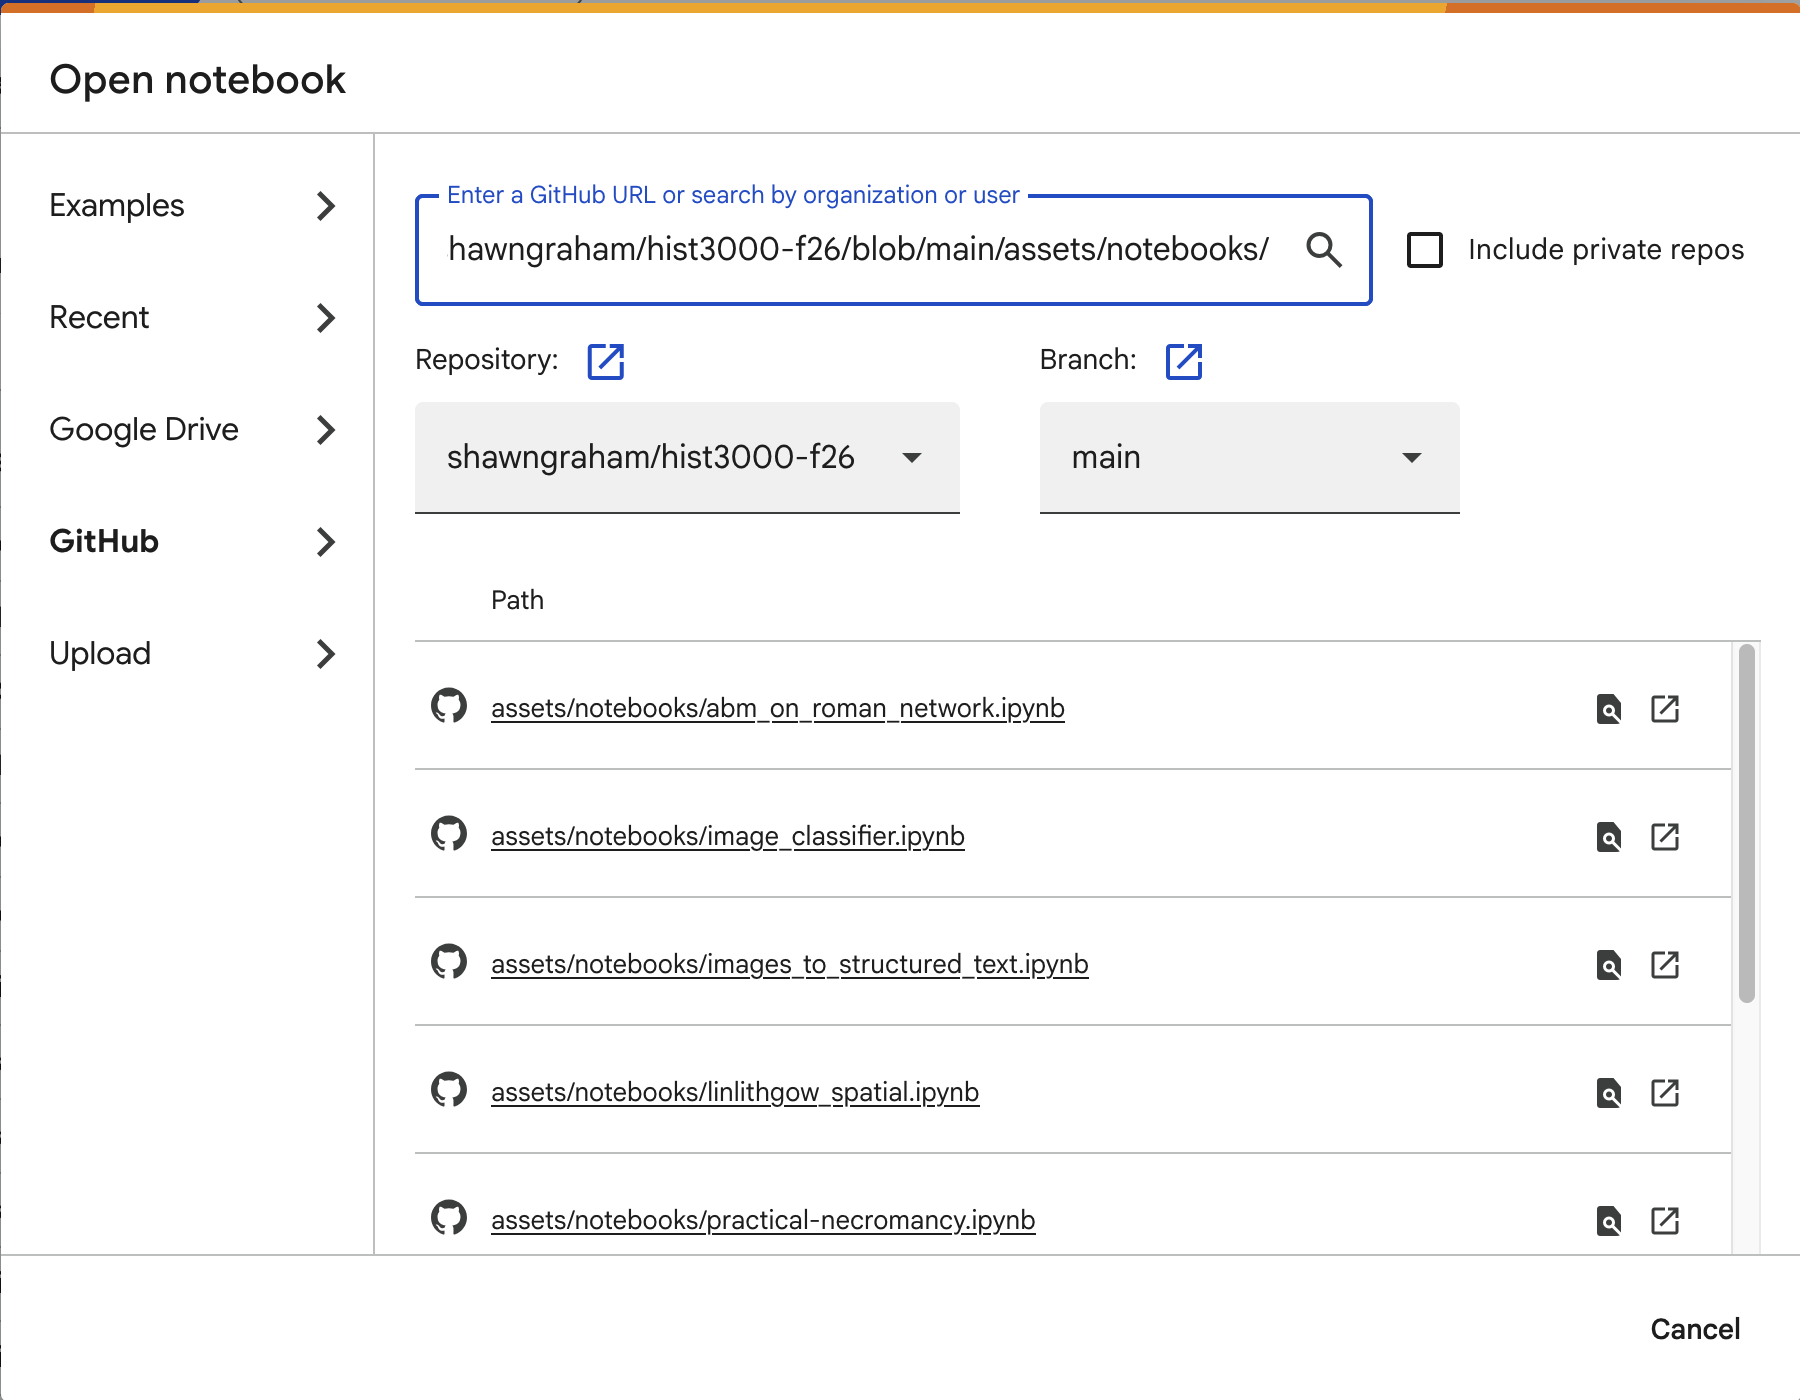
Task: Click the GitHub logo beside images_to_structured_text.ipynb
Action: pyautogui.click(x=449, y=962)
